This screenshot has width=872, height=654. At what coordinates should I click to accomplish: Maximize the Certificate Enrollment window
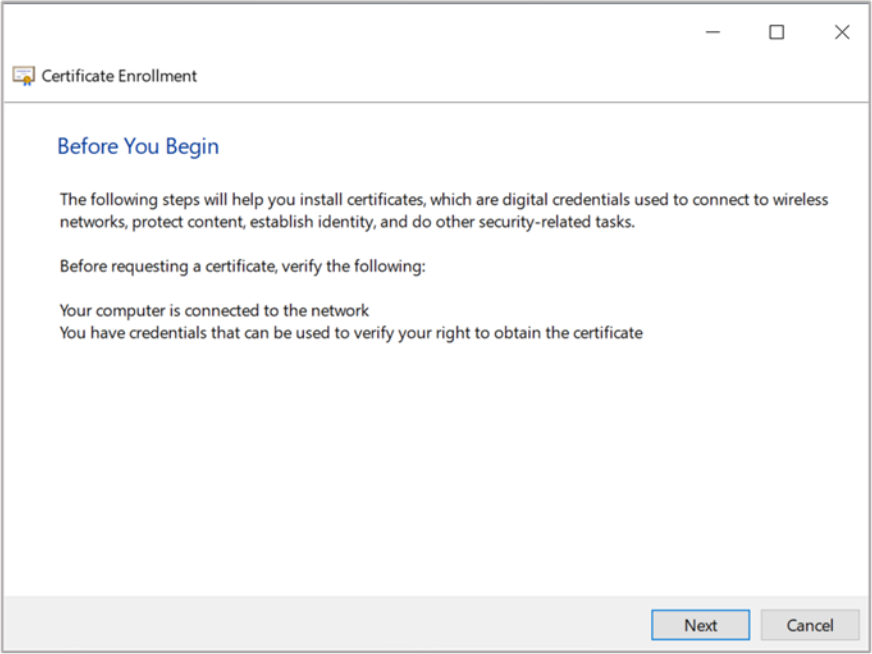[776, 32]
